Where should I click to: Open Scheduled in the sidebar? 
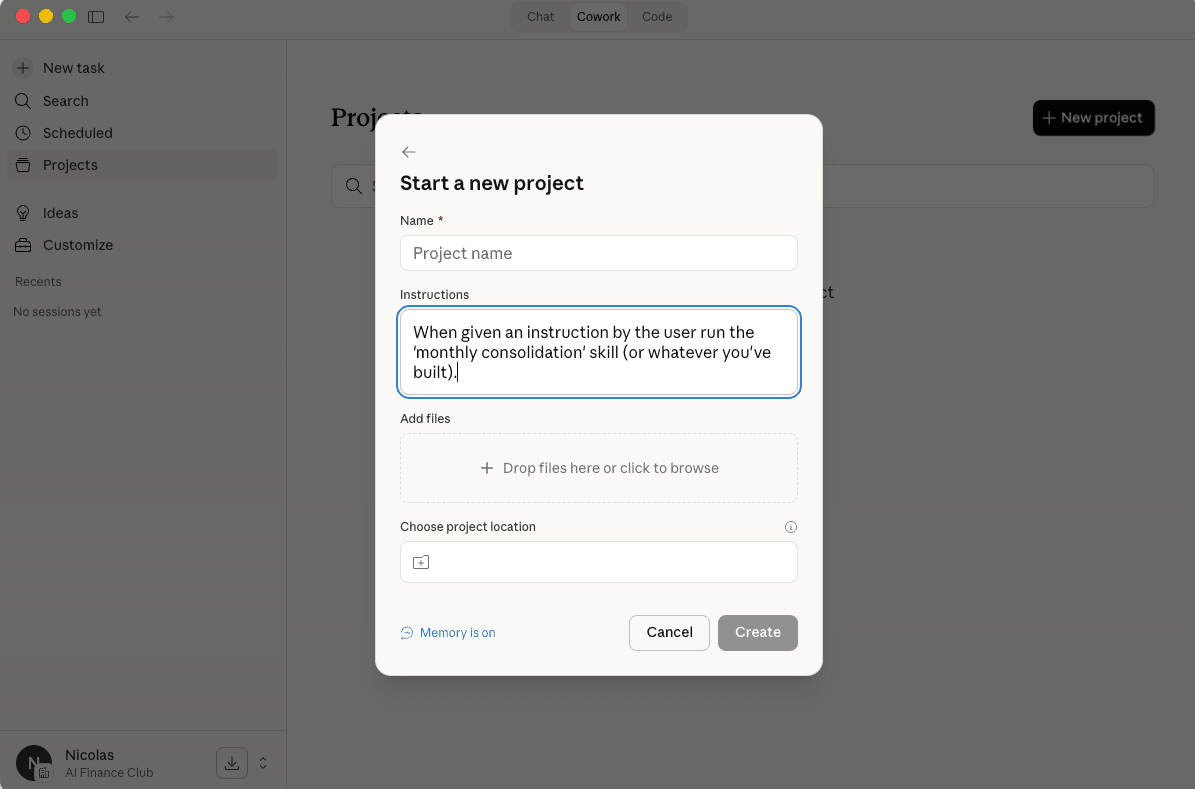click(77, 133)
